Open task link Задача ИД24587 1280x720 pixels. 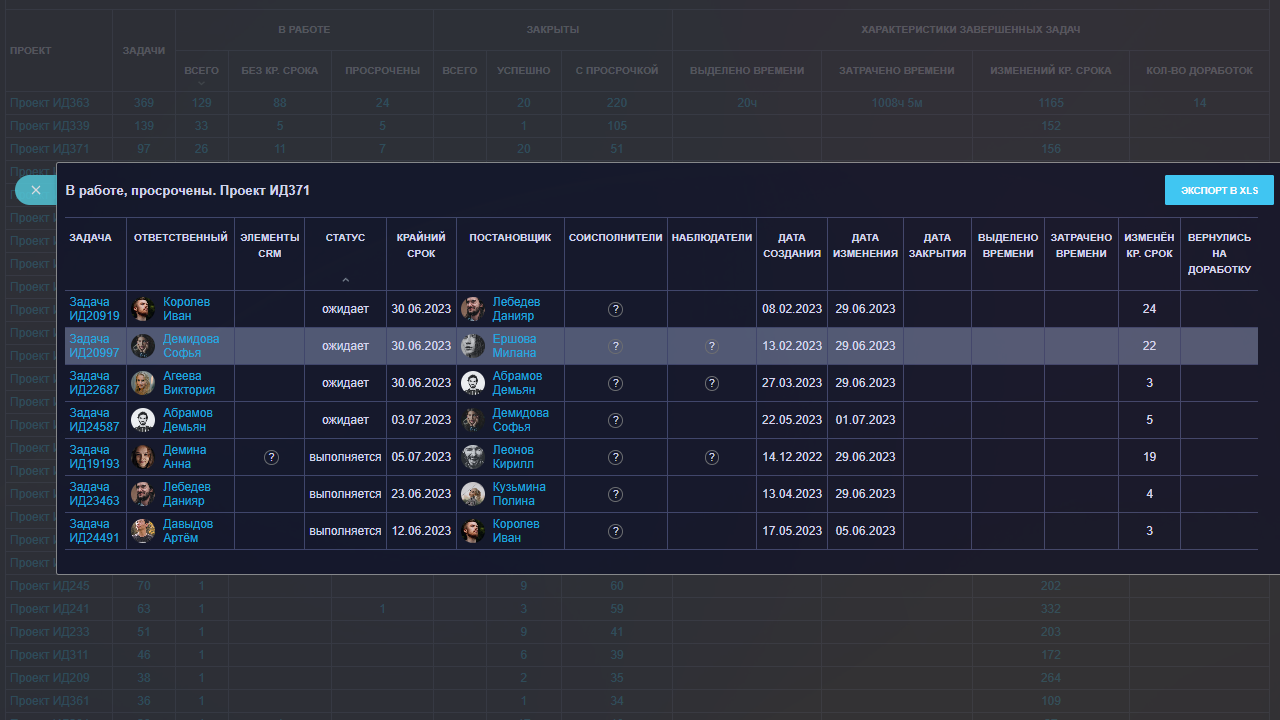click(x=94, y=420)
